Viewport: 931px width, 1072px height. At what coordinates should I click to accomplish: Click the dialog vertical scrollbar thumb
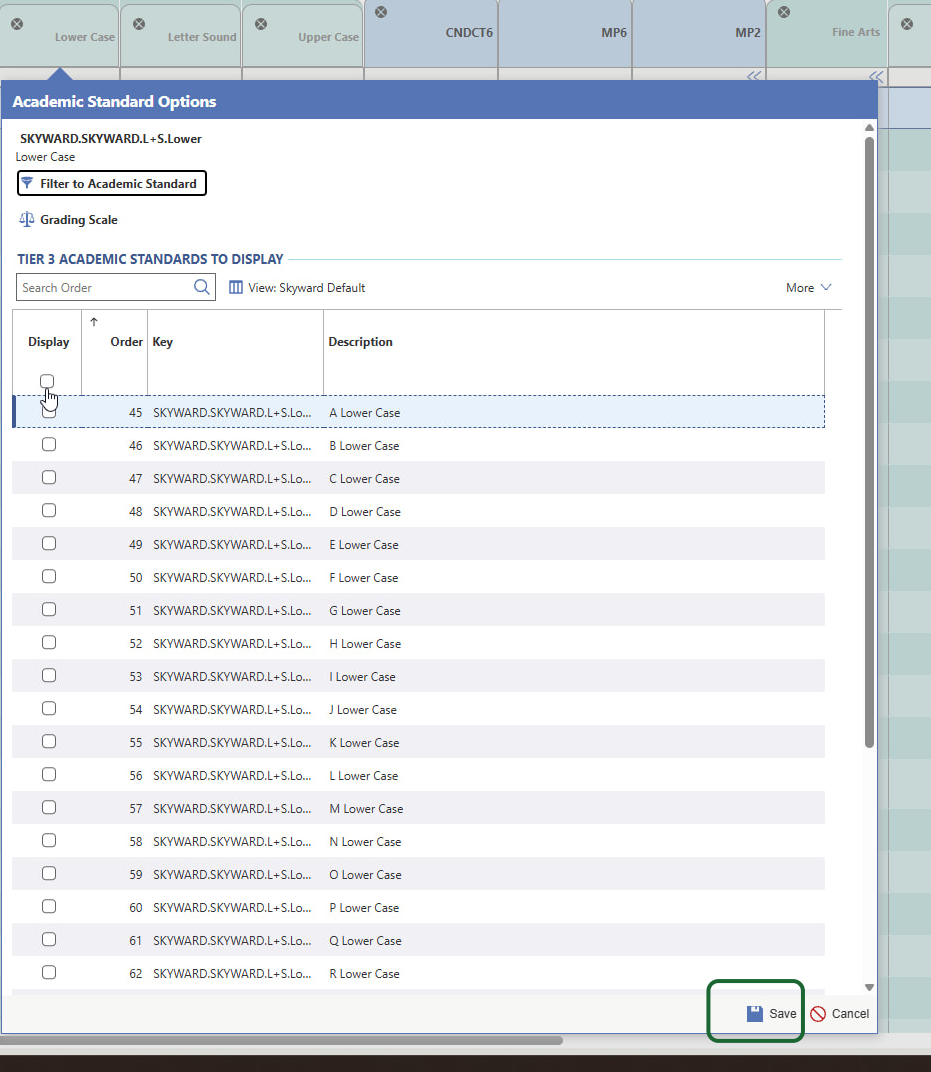(x=869, y=442)
